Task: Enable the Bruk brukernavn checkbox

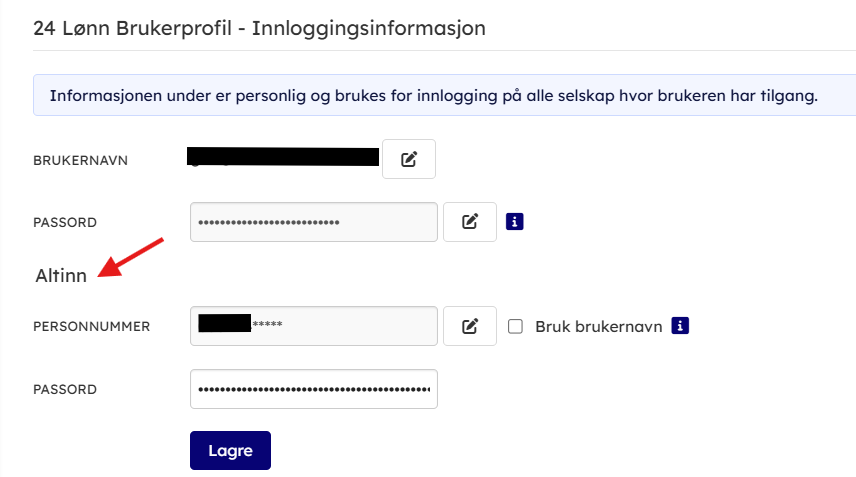Action: point(516,326)
